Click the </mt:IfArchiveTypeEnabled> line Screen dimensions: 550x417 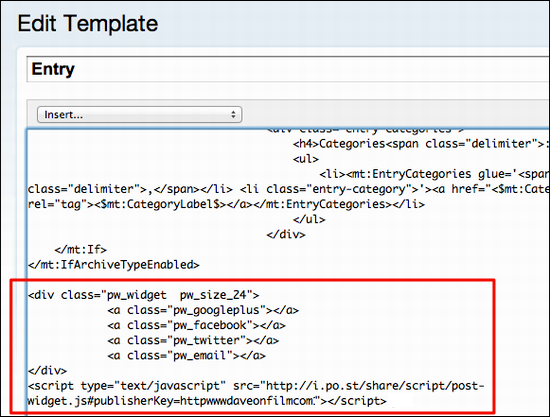click(x=113, y=265)
